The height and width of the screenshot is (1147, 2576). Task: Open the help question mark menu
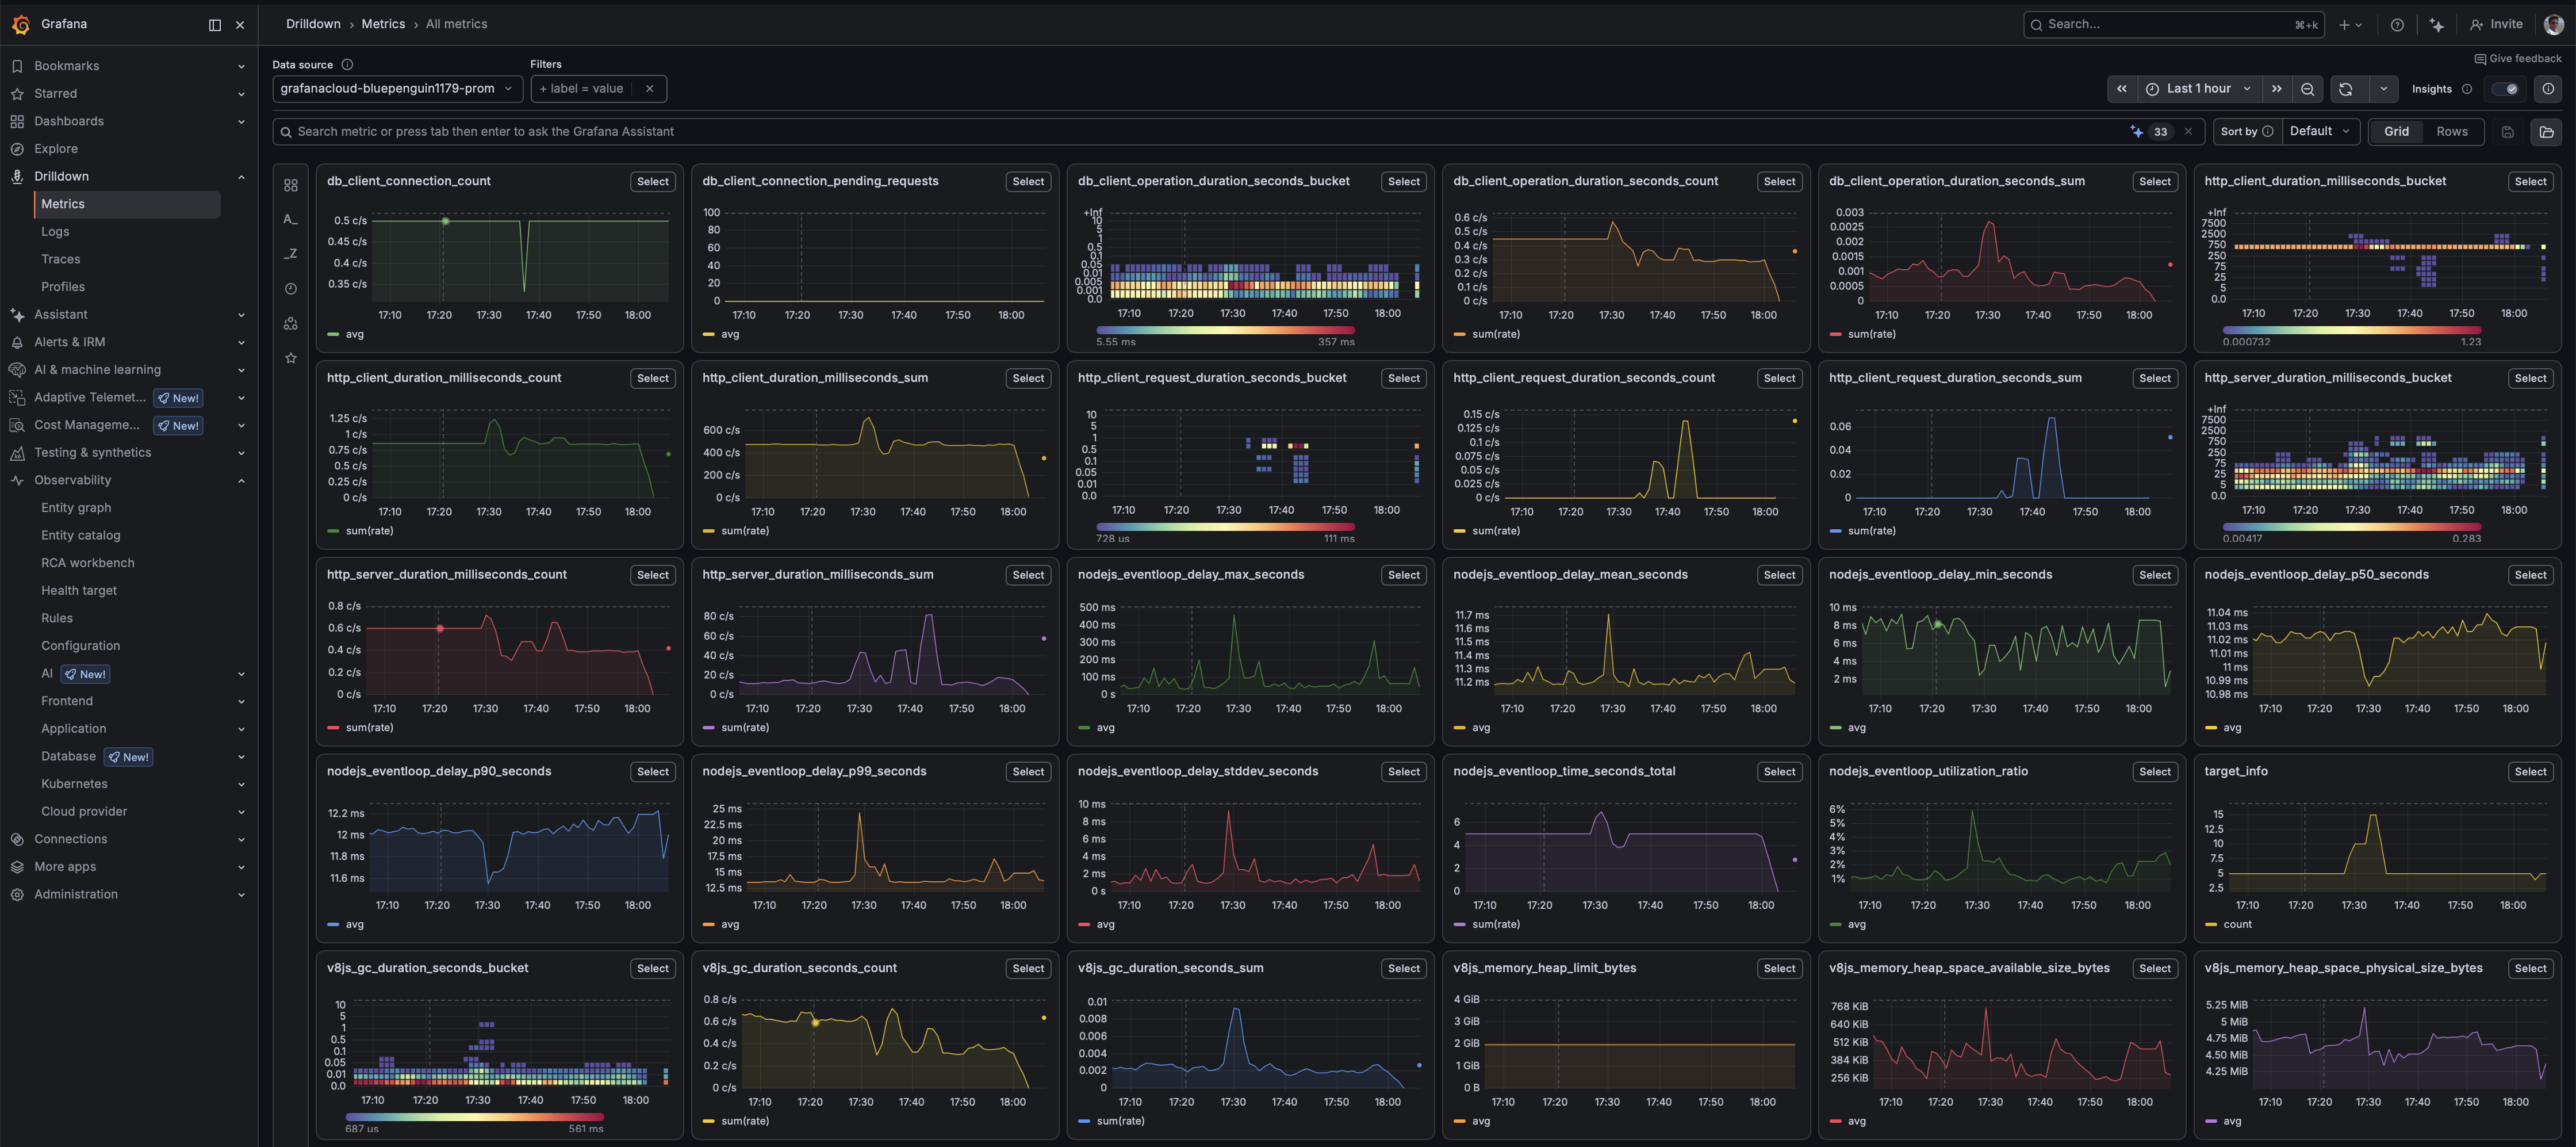pos(2397,25)
